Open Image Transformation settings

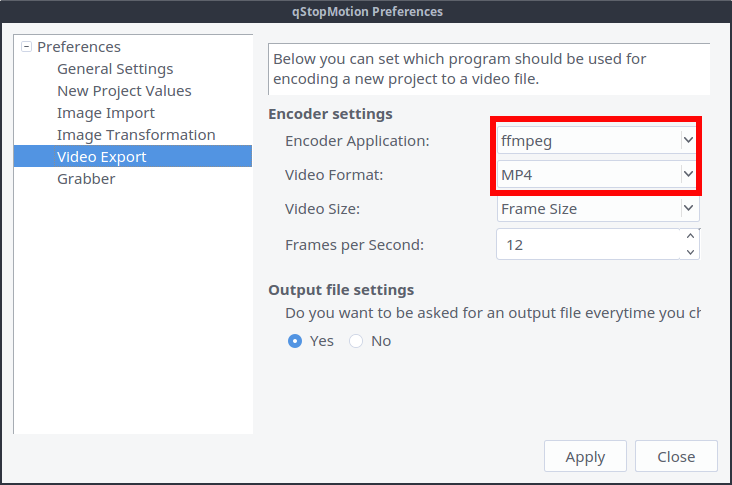click(x=136, y=135)
